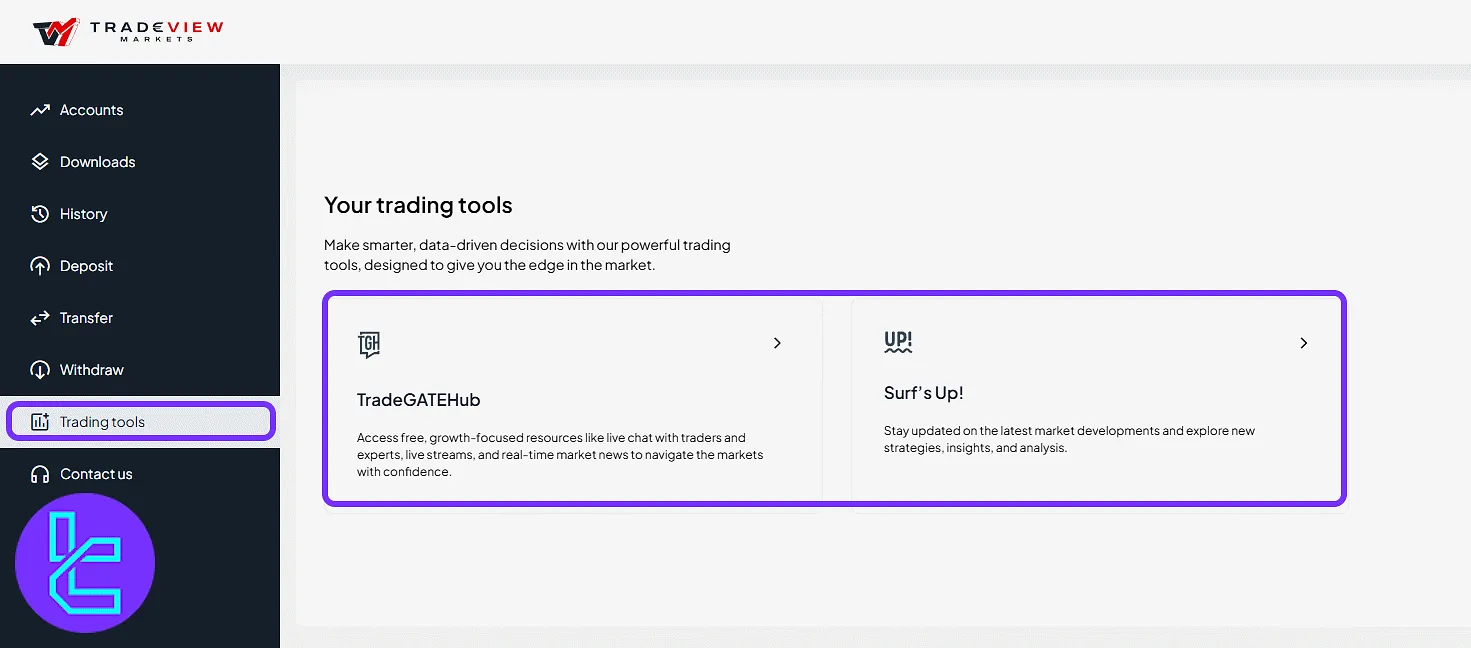Select the Trading tools menu item
This screenshot has width=1471, height=648.
tap(140, 421)
